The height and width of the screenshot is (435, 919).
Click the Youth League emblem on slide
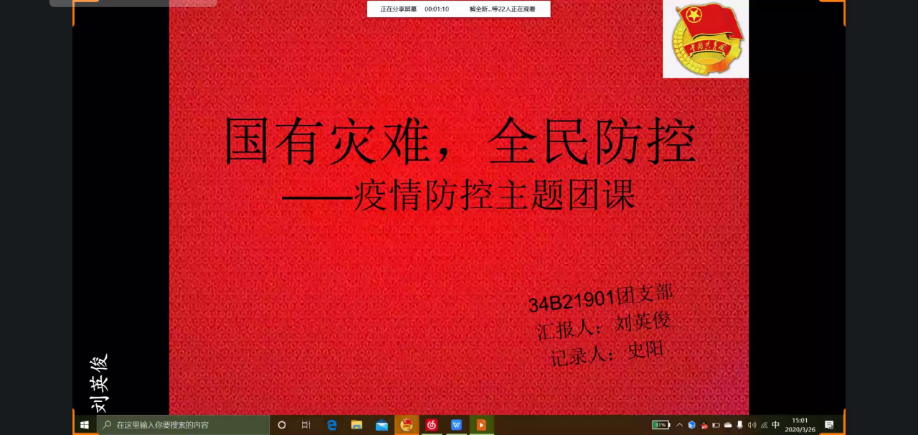[705, 39]
